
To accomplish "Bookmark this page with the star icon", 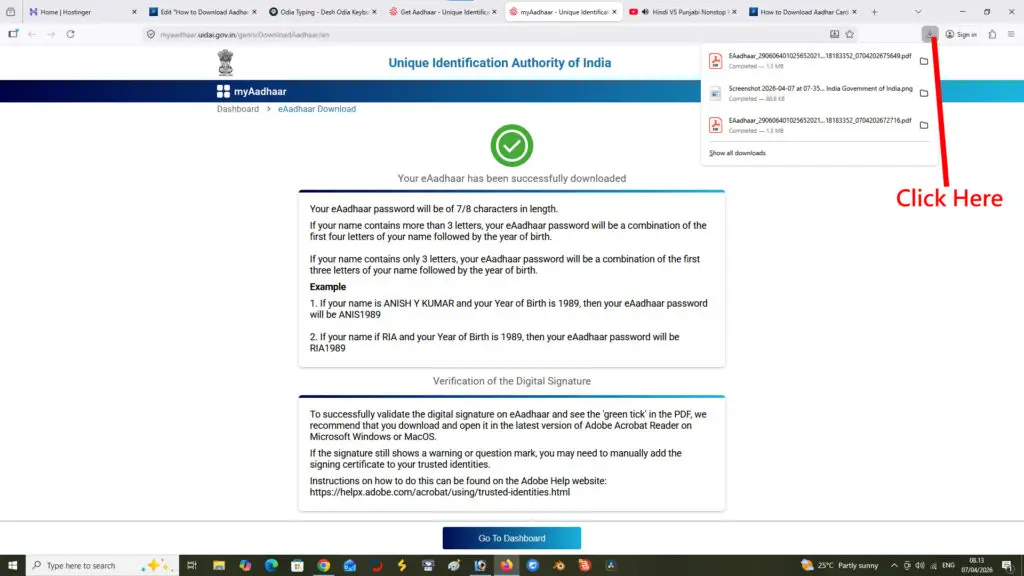I will [850, 34].
